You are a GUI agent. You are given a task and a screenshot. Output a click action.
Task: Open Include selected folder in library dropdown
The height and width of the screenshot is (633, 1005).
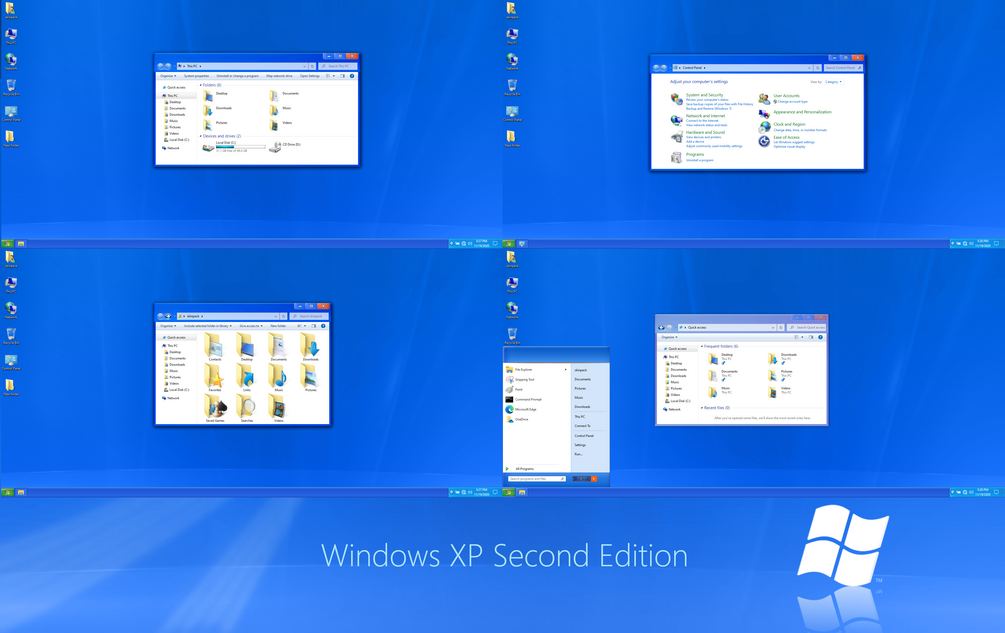click(x=208, y=325)
